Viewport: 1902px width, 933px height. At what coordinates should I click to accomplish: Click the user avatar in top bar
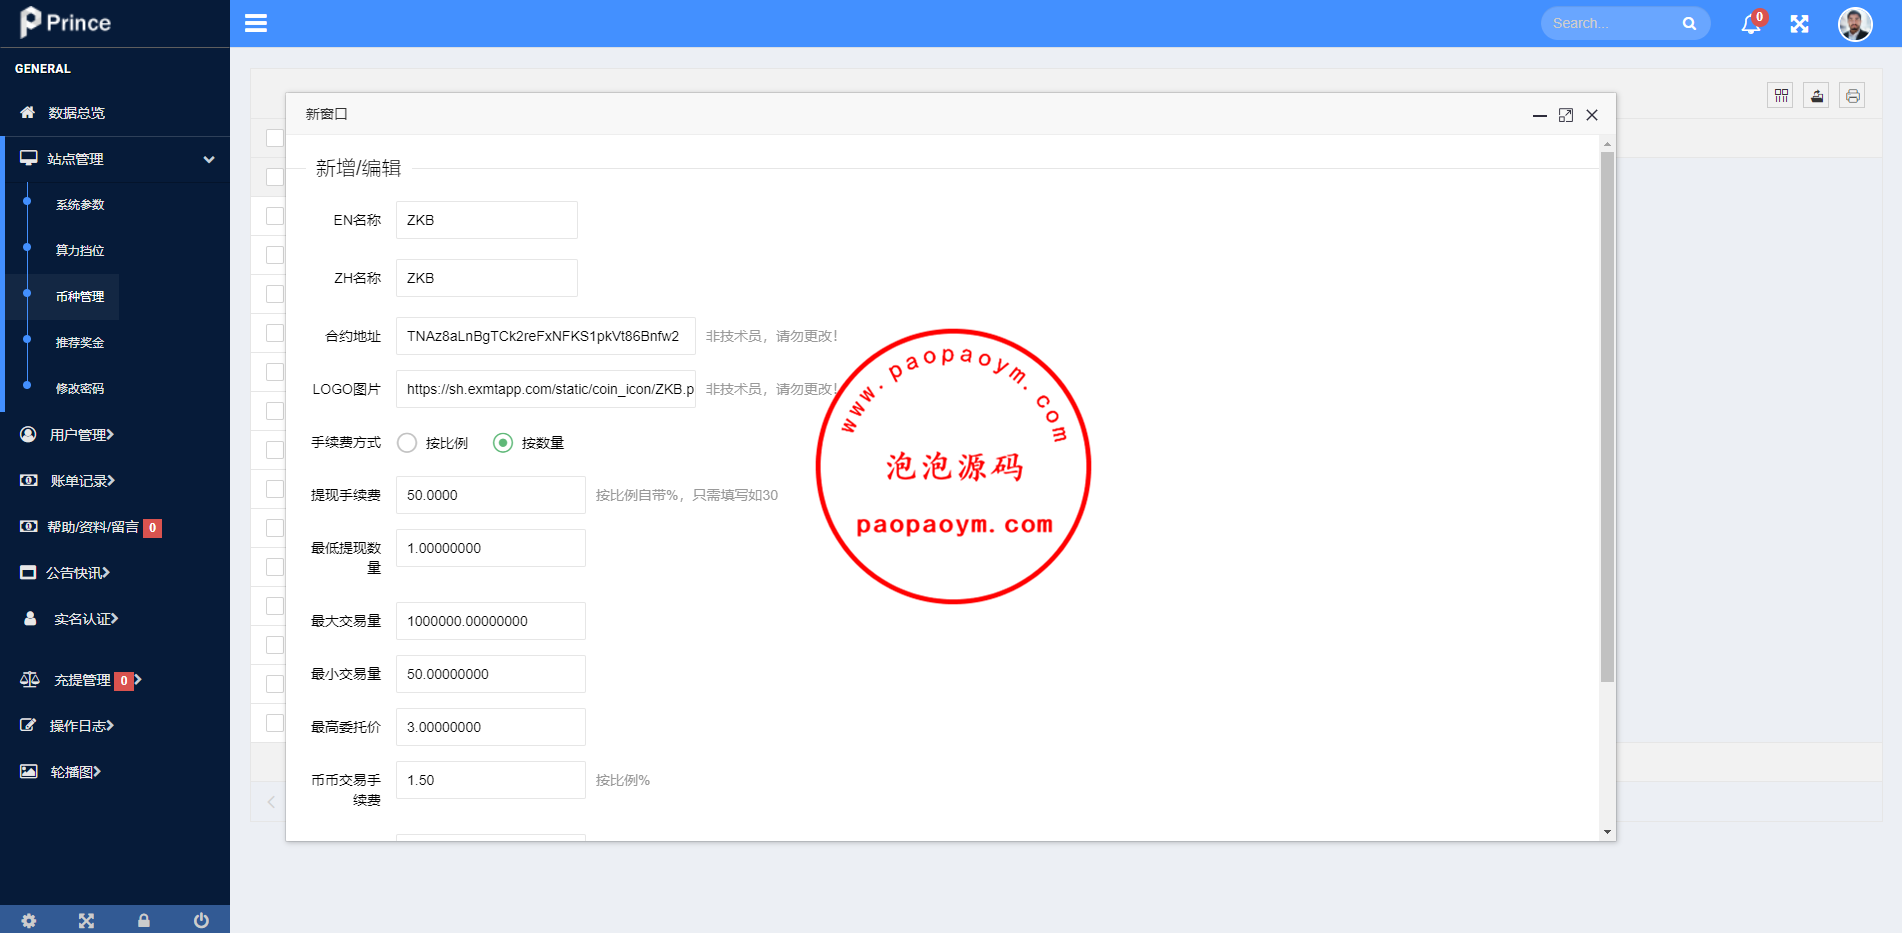[1854, 24]
